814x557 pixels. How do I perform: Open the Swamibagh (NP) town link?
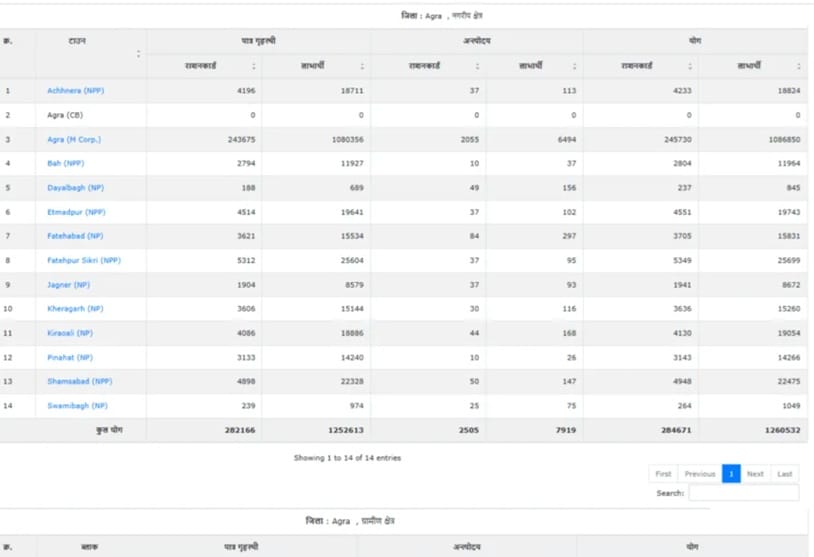(x=76, y=406)
